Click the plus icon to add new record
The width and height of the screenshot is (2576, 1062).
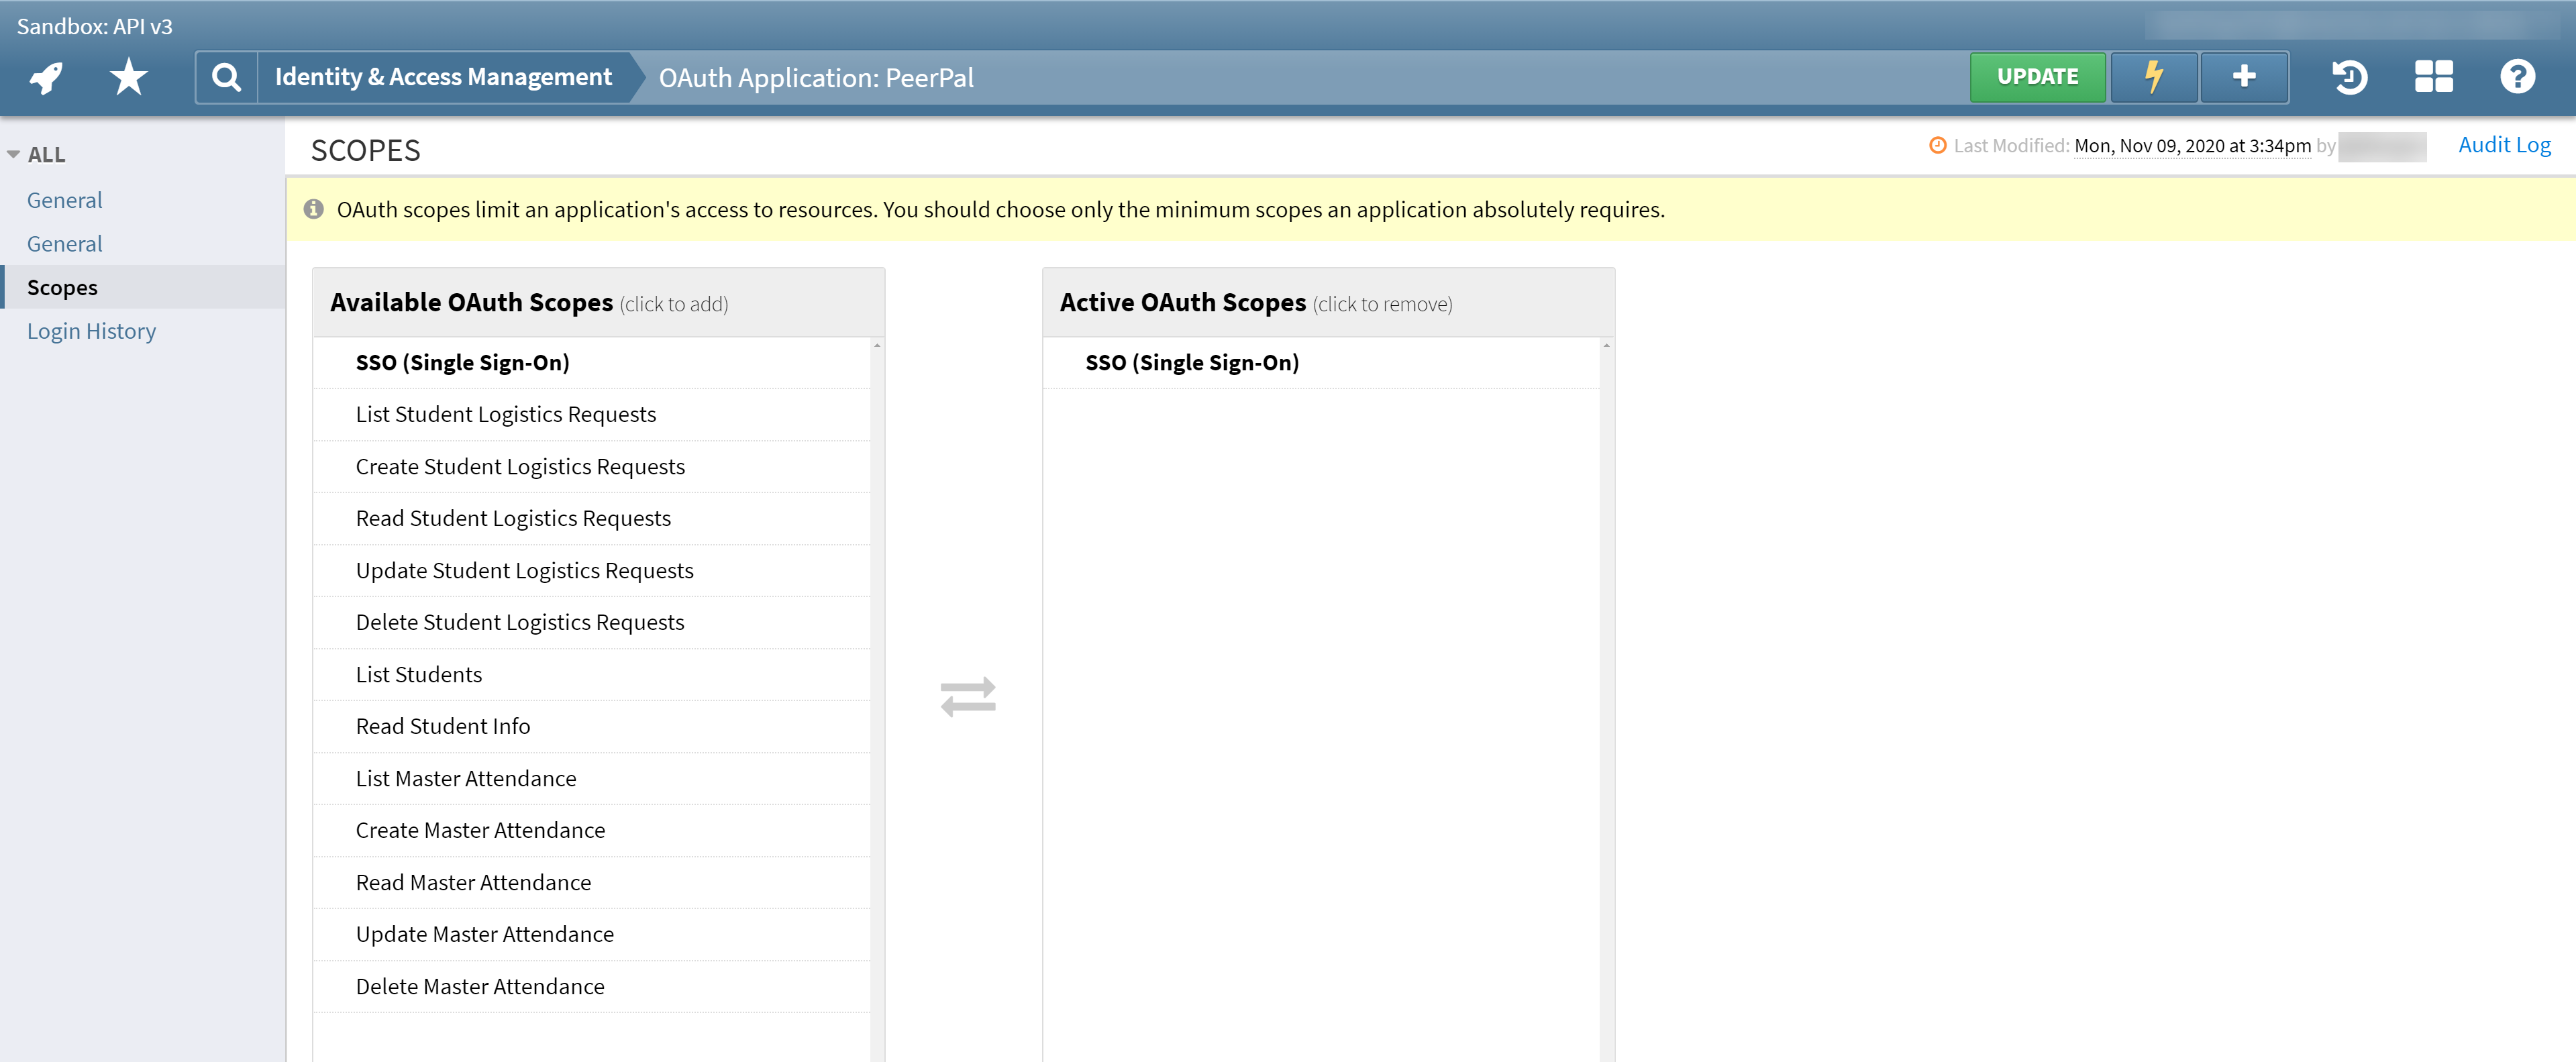[x=2244, y=77]
